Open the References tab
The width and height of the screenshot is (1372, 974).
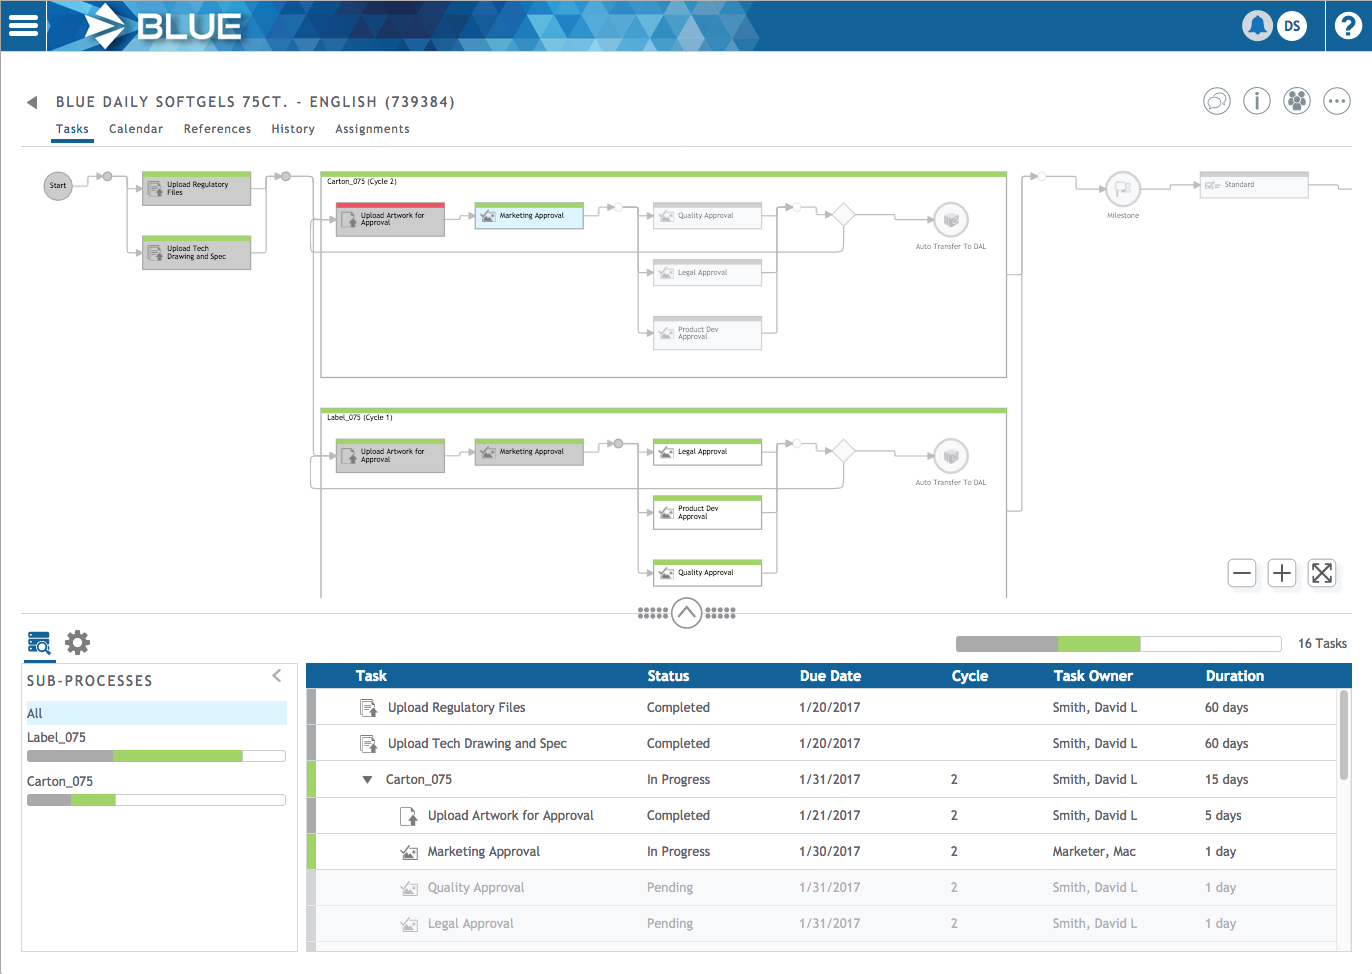(217, 129)
